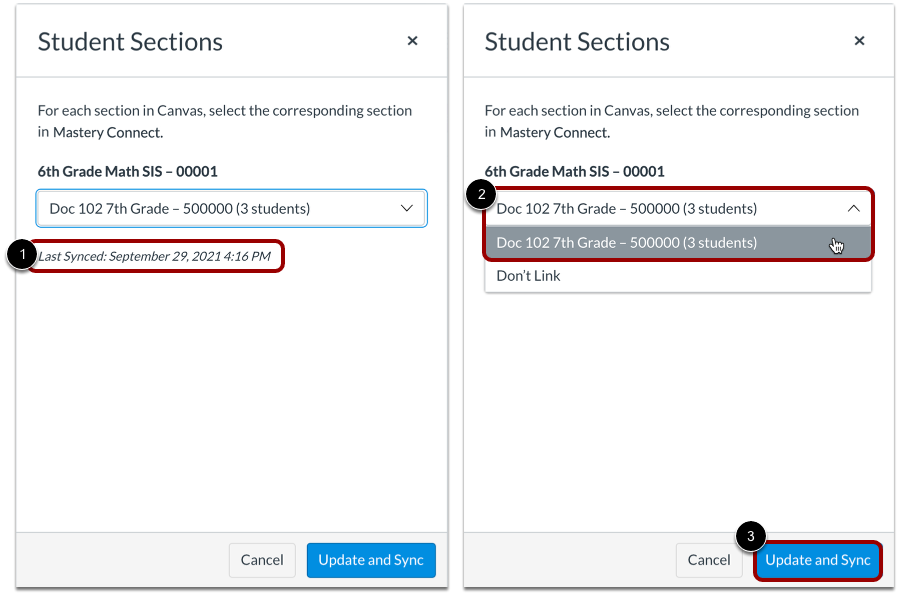Screen dimensions: 902x604
Task: Click the number 3 annotation badge
Action: coord(752,535)
